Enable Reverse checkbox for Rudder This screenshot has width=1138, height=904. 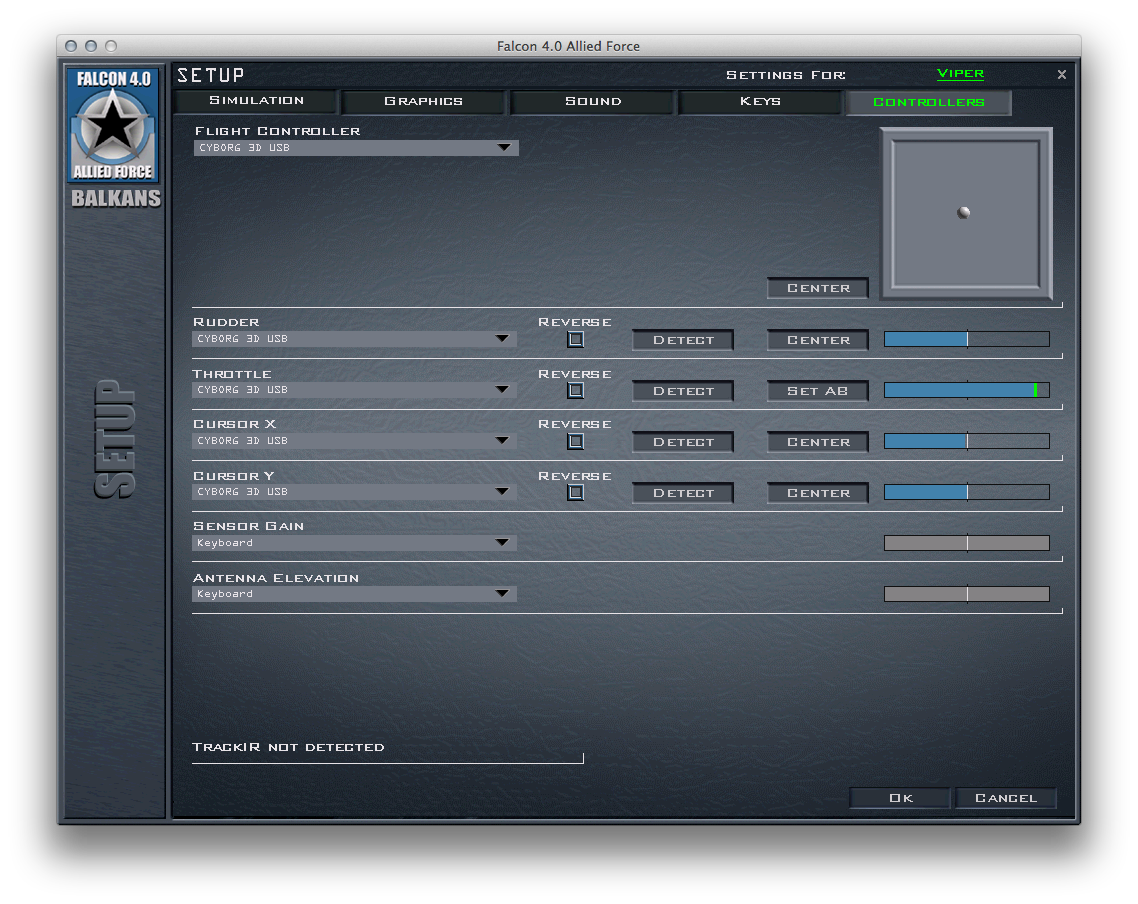pos(576,339)
